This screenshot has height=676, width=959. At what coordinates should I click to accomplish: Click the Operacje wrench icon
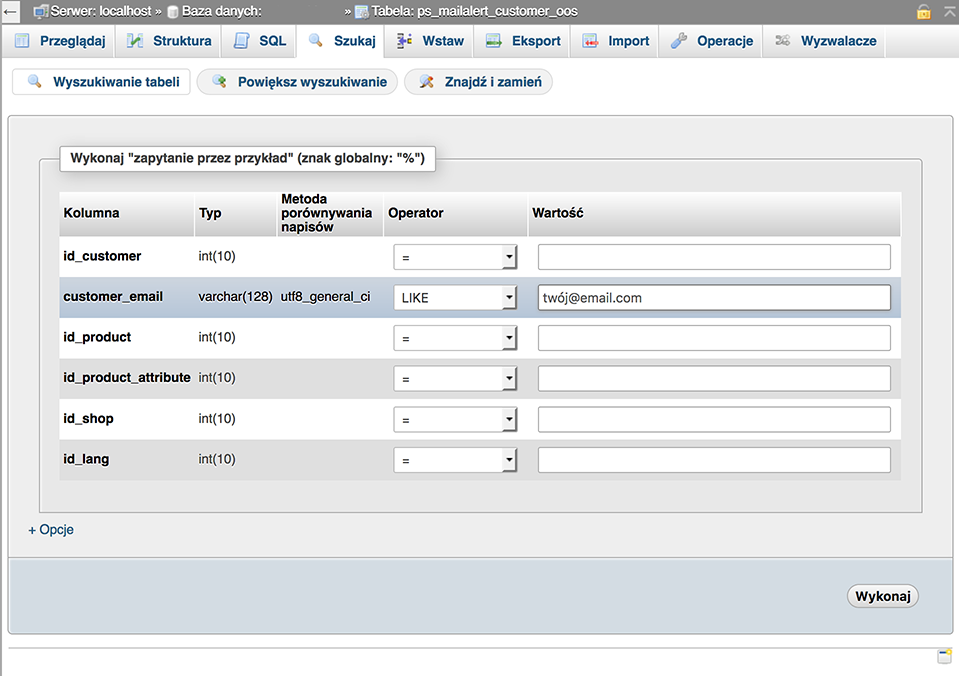pos(679,41)
